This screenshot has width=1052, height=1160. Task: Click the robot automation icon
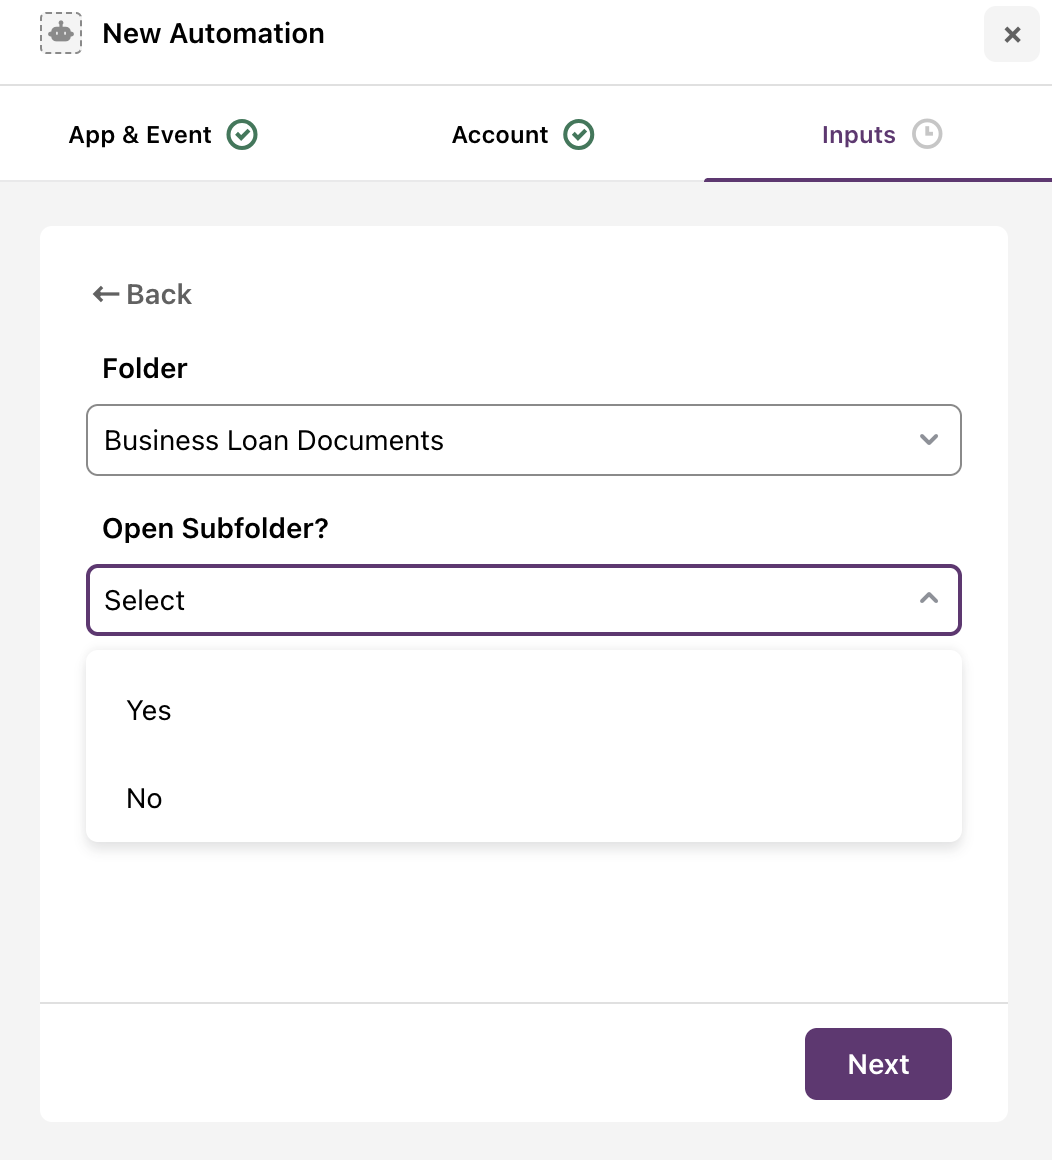tap(61, 33)
